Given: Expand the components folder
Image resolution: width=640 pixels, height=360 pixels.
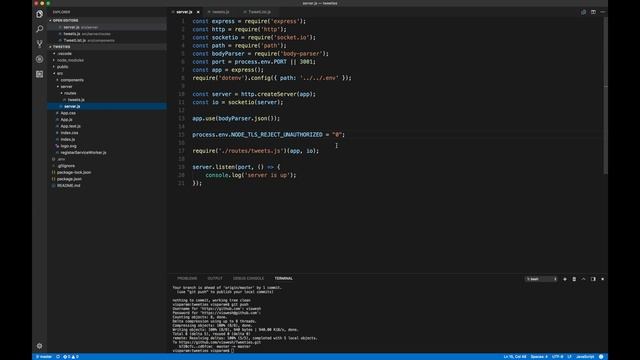Looking at the screenshot, I should click(x=72, y=80).
